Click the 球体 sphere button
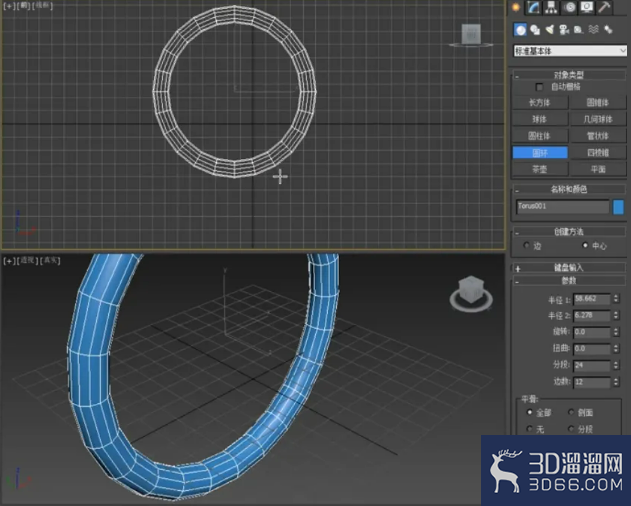This screenshot has width=631, height=506. click(x=540, y=119)
